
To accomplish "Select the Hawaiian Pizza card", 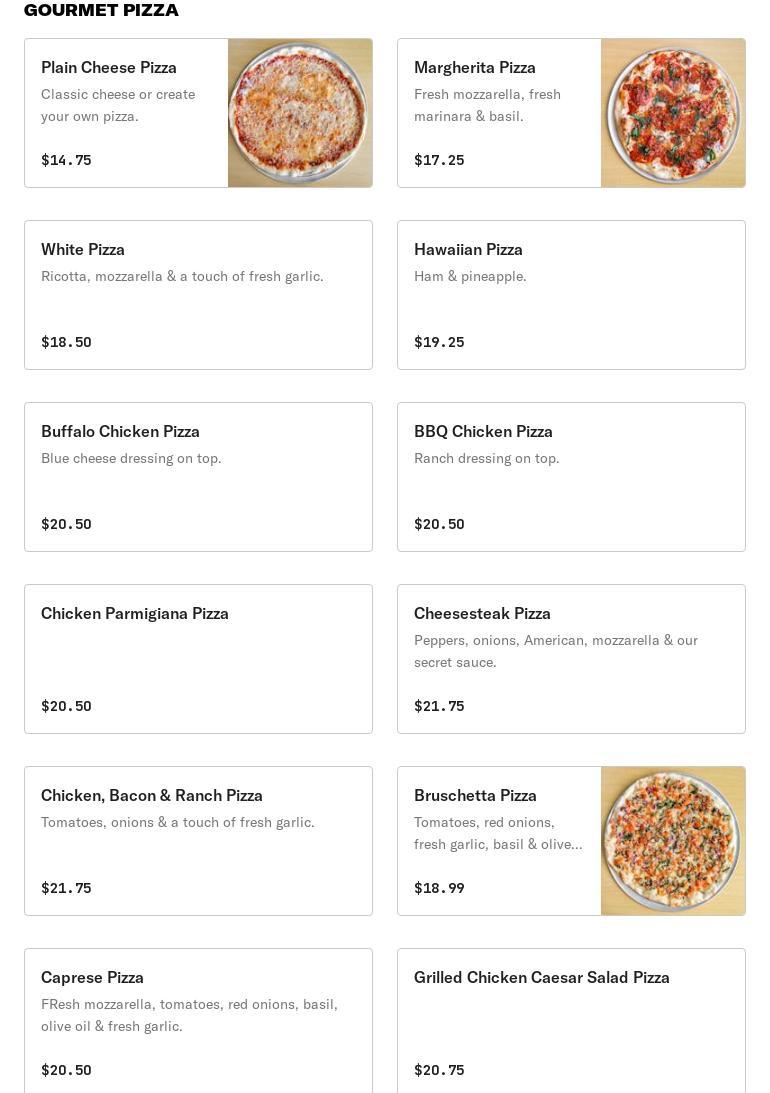I will 571,295.
